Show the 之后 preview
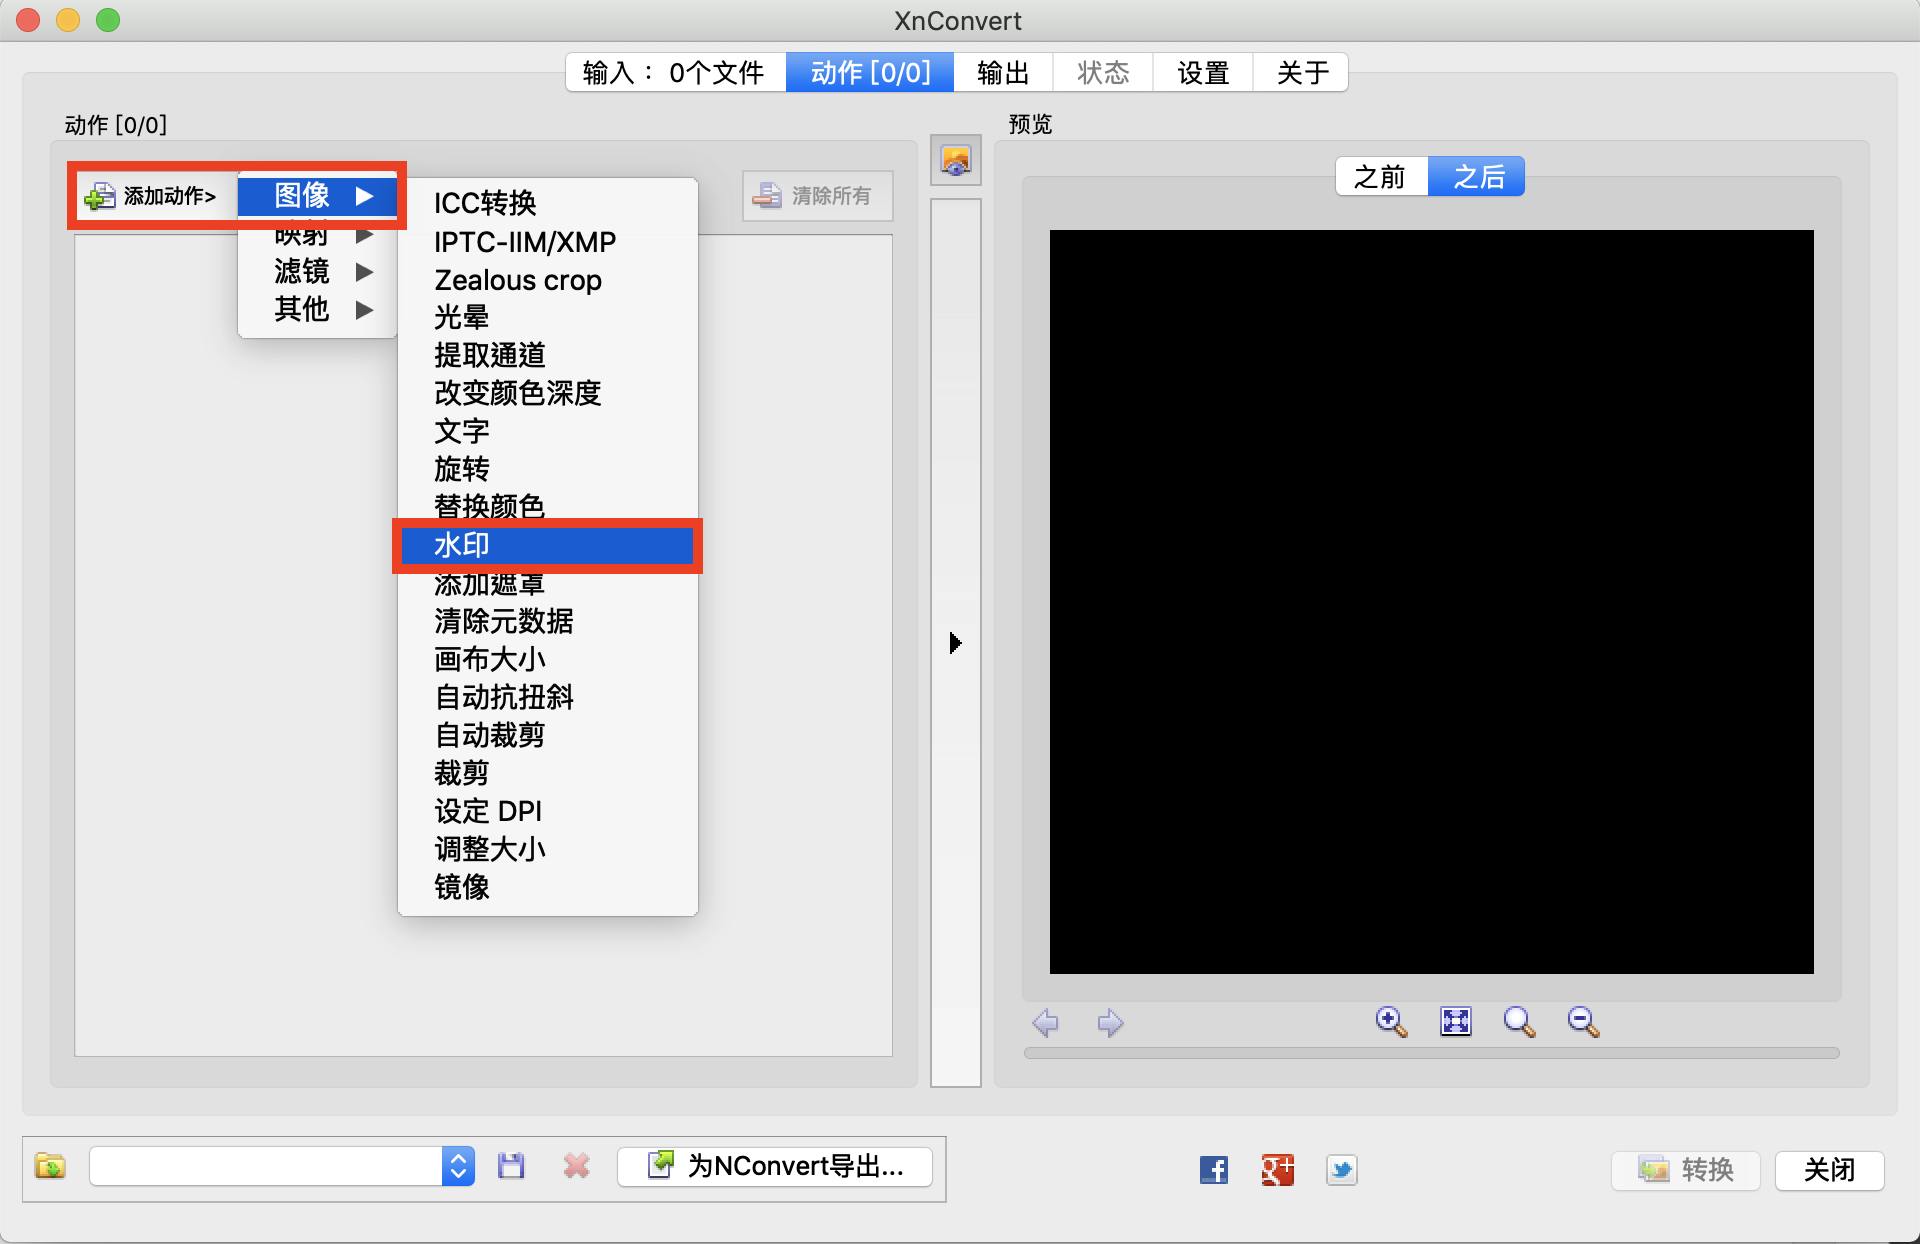Viewport: 1920px width, 1244px height. [1477, 177]
